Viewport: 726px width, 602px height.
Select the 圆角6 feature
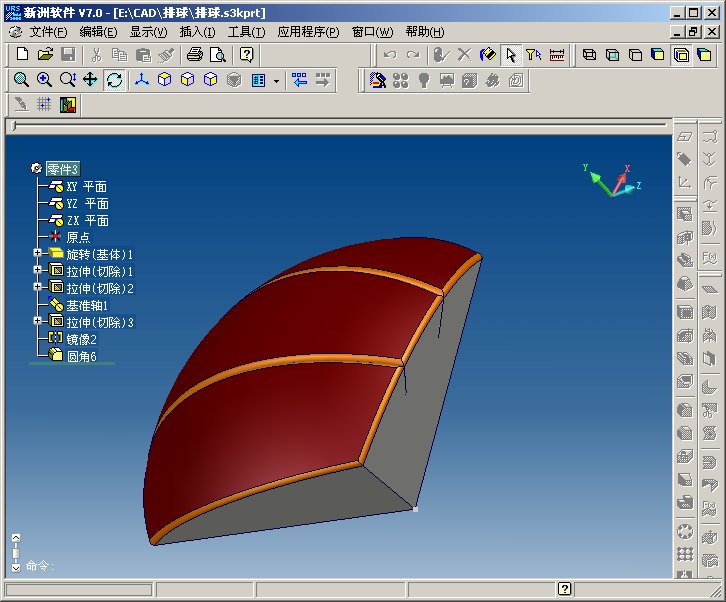coord(81,357)
